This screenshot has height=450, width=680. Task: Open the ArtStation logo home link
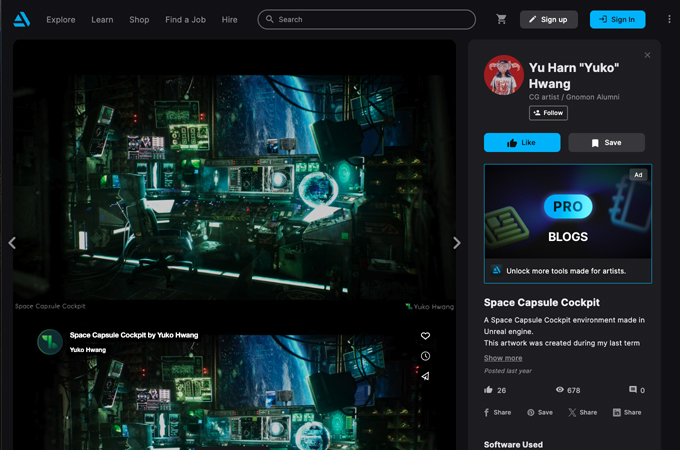[21, 20]
